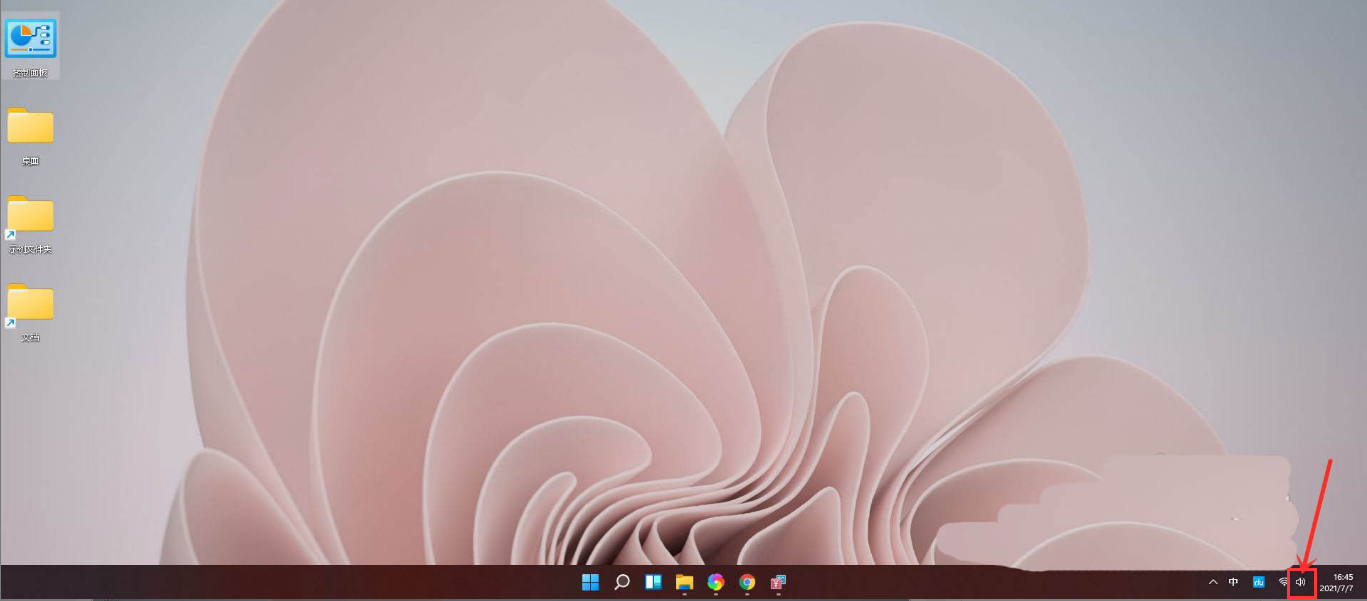The image size is (1367, 601).
Task: Click the Show Desktop strip at taskbar edge
Action: click(1364, 582)
